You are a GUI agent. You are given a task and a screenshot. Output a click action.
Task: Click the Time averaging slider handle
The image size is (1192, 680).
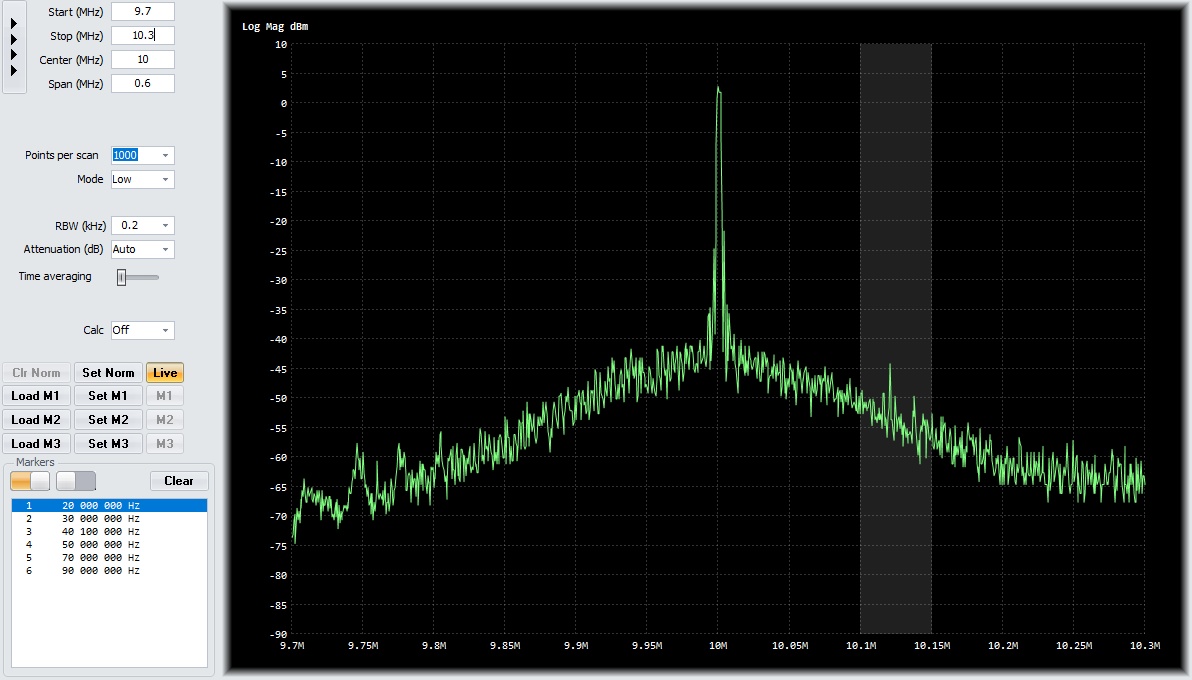121,278
